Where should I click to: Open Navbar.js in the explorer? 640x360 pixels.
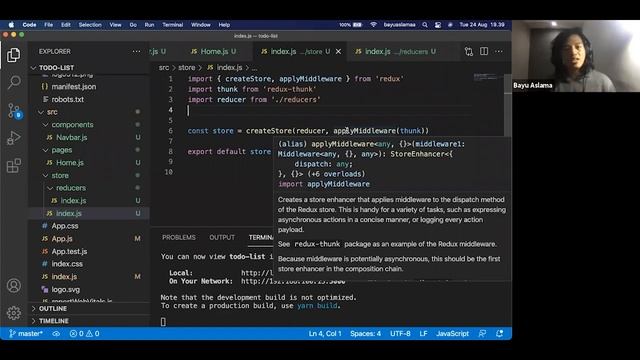pos(71,137)
